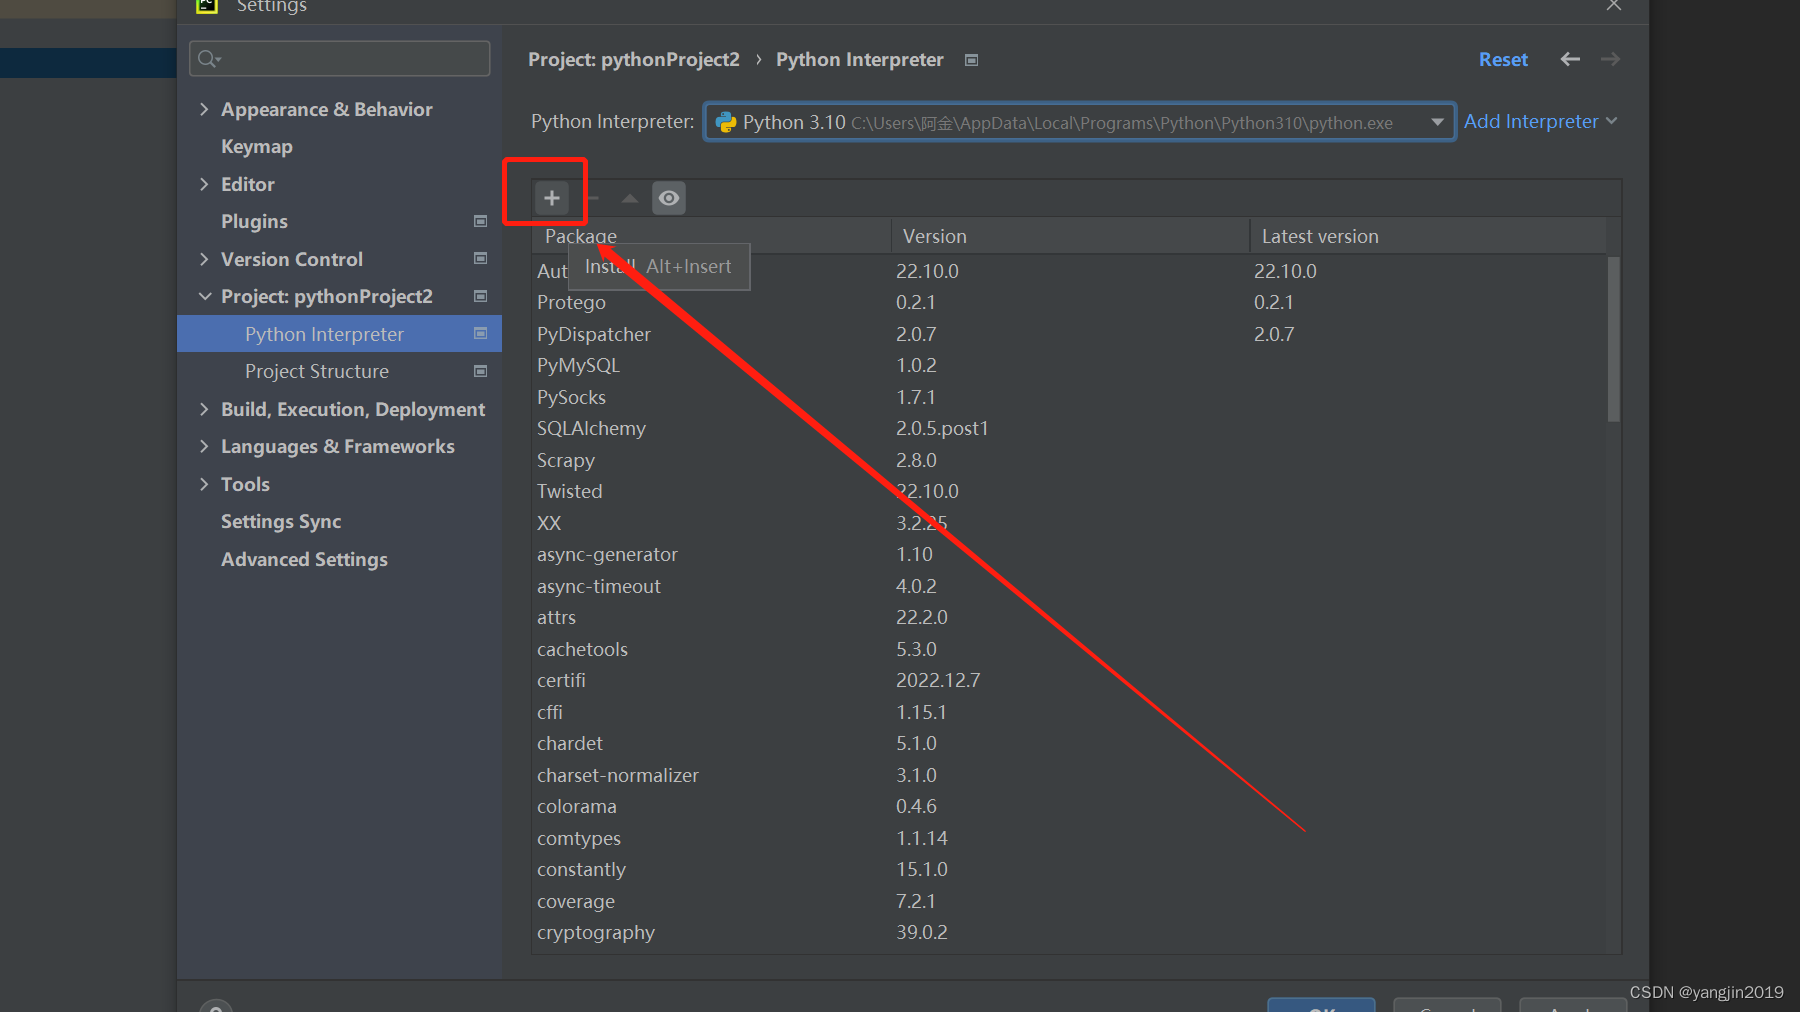Sort by the Package column header
This screenshot has width=1800, height=1012.
pos(711,236)
